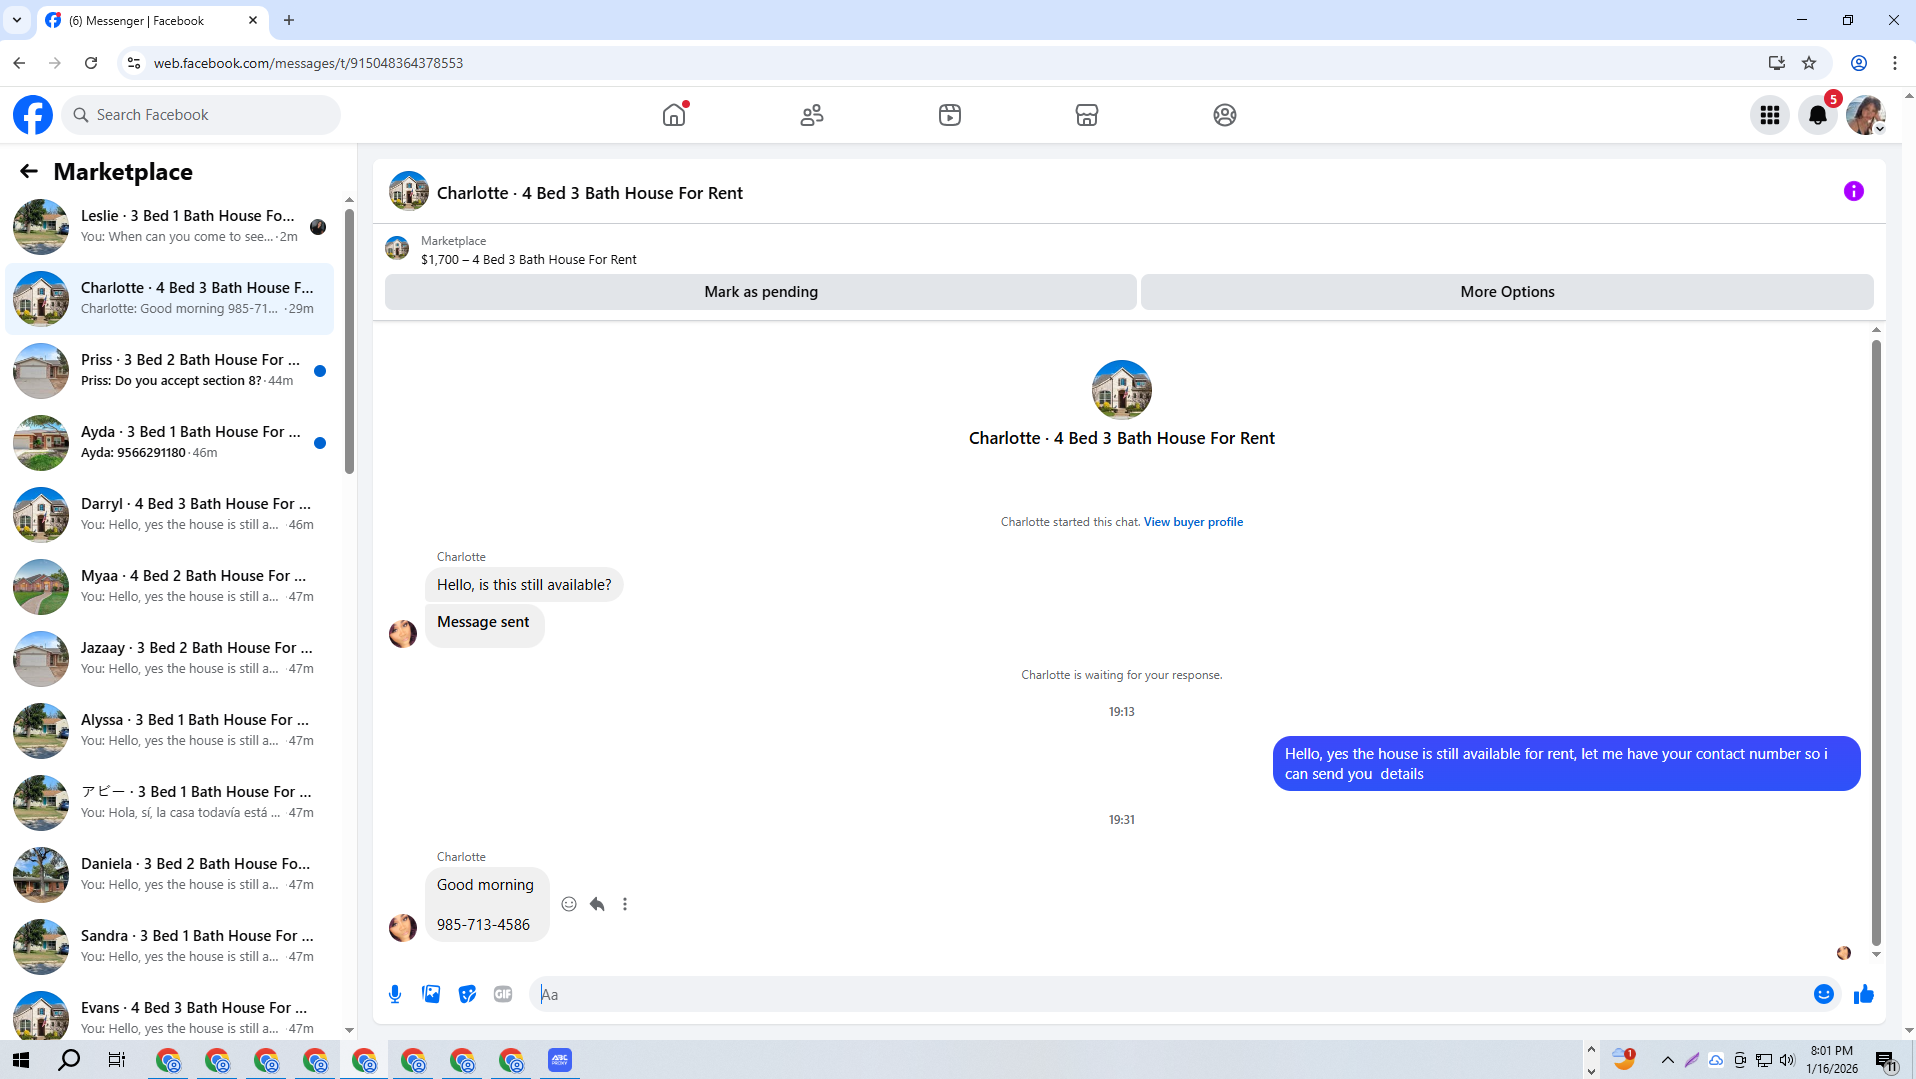
Task: Open a new browser tab
Action: click(289, 20)
